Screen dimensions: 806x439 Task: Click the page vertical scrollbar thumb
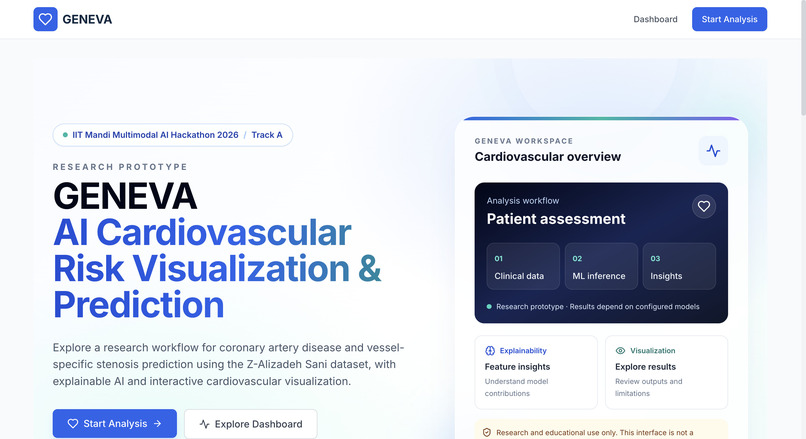pos(803,58)
